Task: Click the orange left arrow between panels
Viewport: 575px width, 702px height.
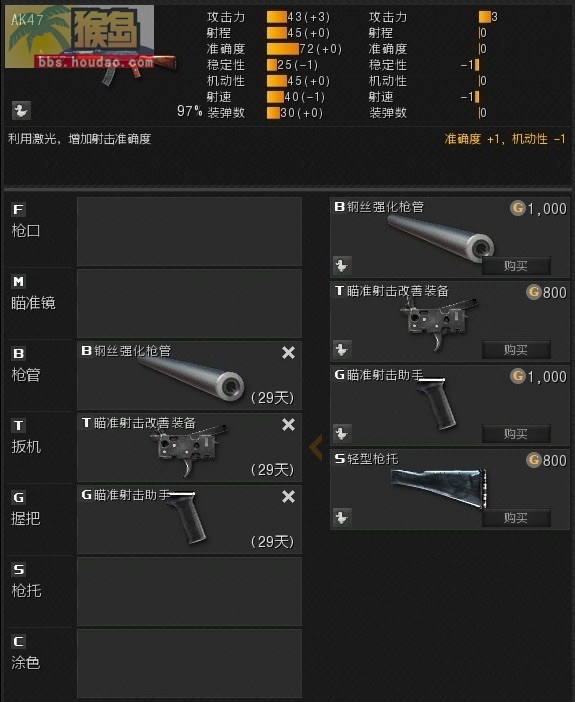Action: (x=316, y=447)
